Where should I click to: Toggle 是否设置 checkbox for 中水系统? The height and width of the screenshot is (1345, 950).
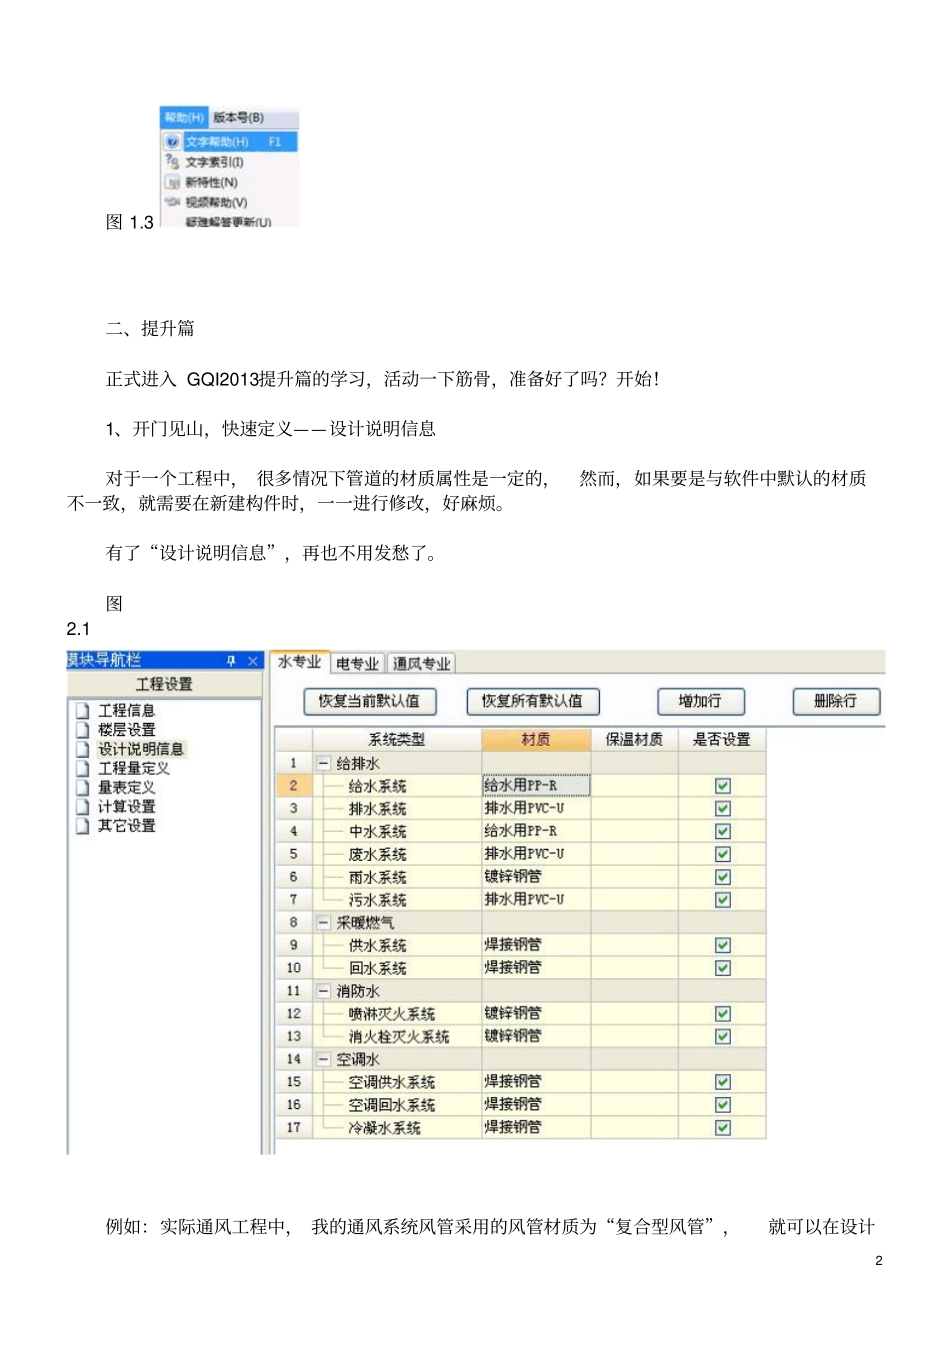pos(723,831)
